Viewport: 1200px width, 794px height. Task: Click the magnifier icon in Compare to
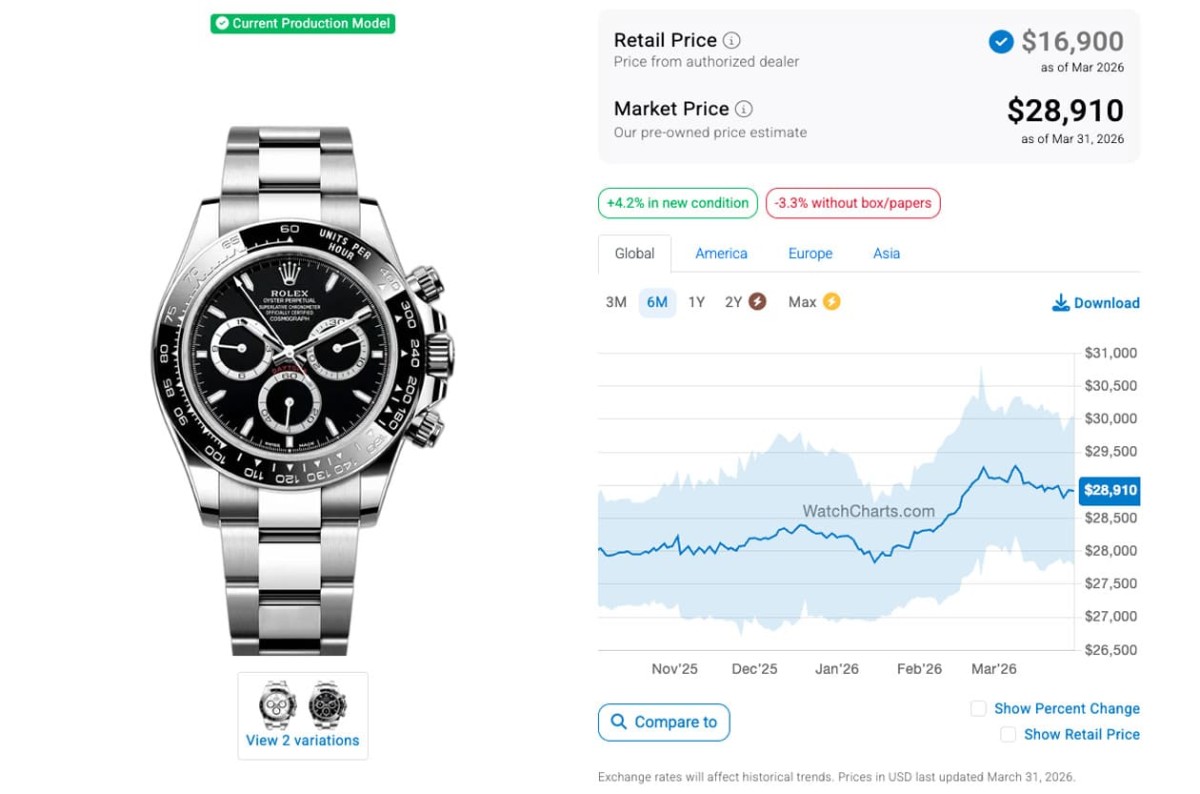click(618, 722)
